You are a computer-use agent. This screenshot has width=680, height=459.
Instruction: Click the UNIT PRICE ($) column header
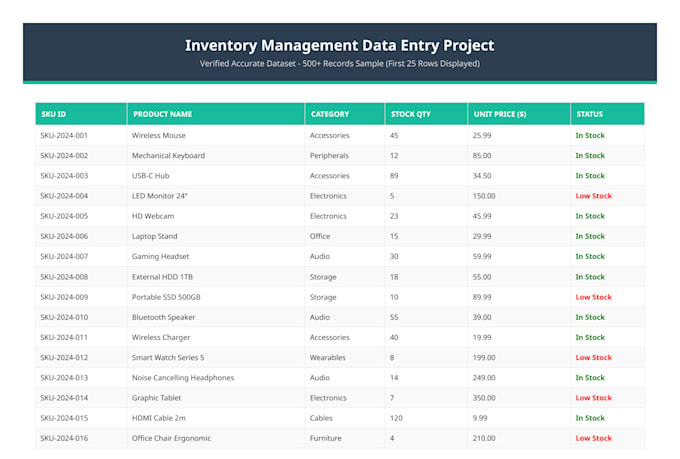[x=519, y=114]
